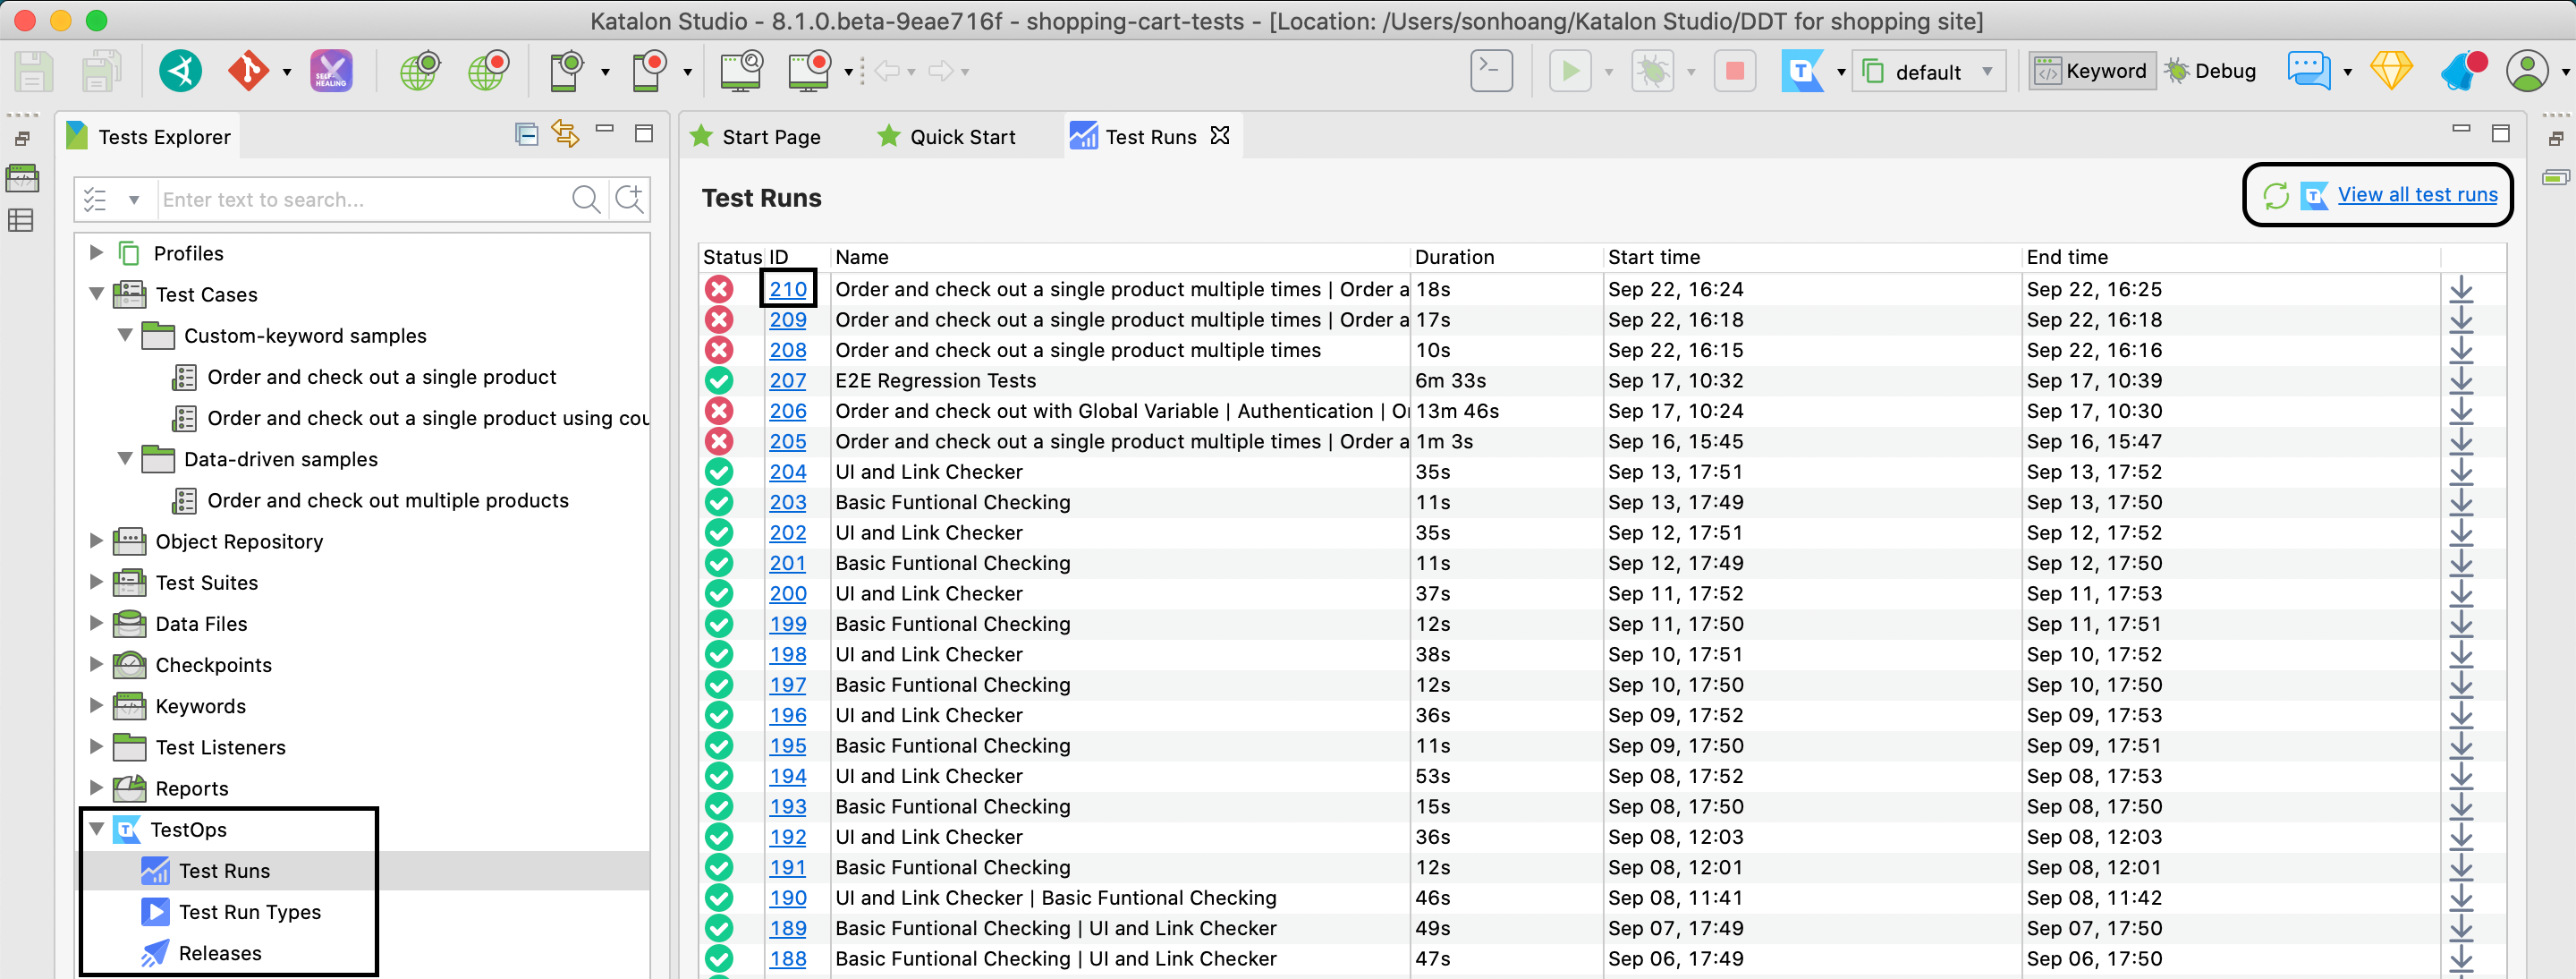Open View all test runs link

[x=2417, y=195]
